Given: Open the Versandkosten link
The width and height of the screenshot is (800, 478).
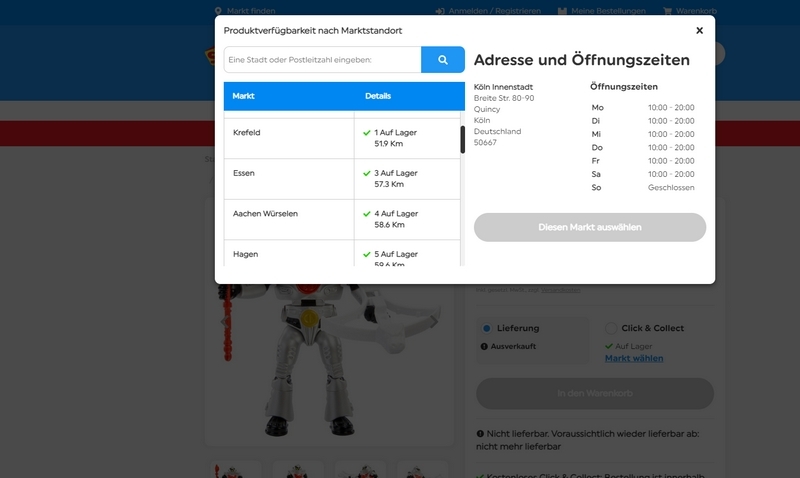Looking at the screenshot, I should point(560,290).
